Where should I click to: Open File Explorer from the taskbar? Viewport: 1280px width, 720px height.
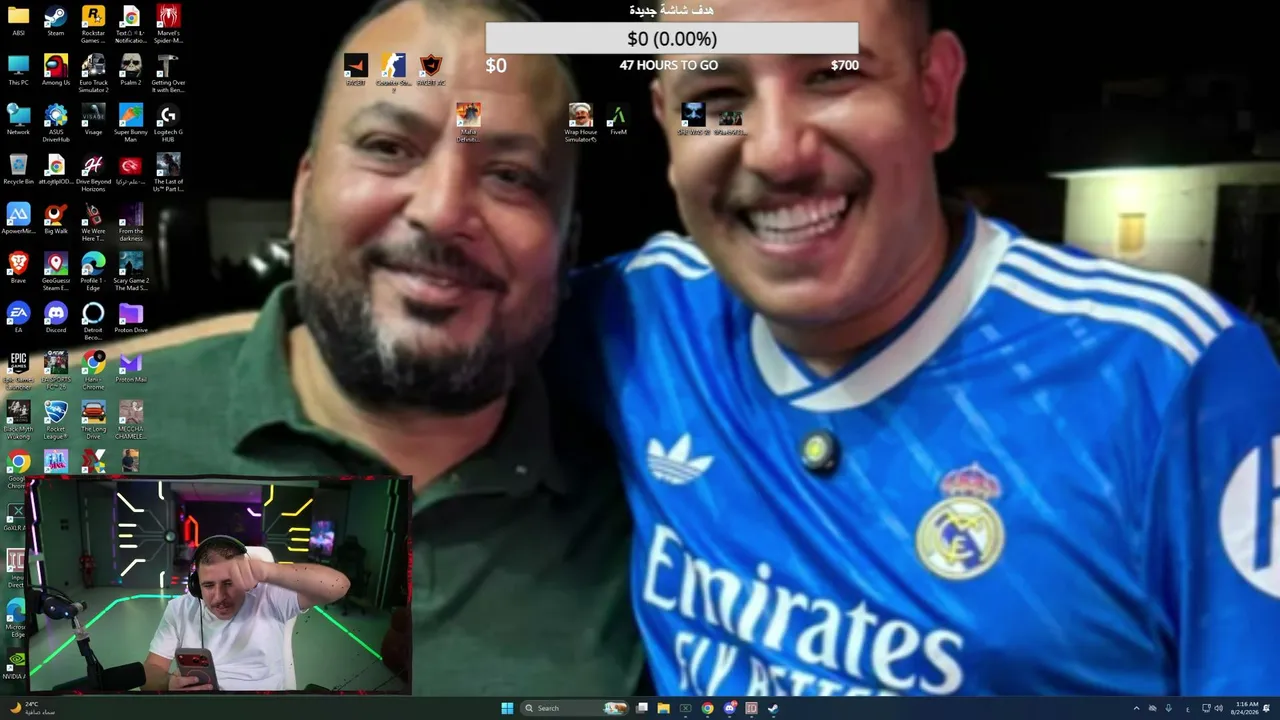[x=663, y=708]
